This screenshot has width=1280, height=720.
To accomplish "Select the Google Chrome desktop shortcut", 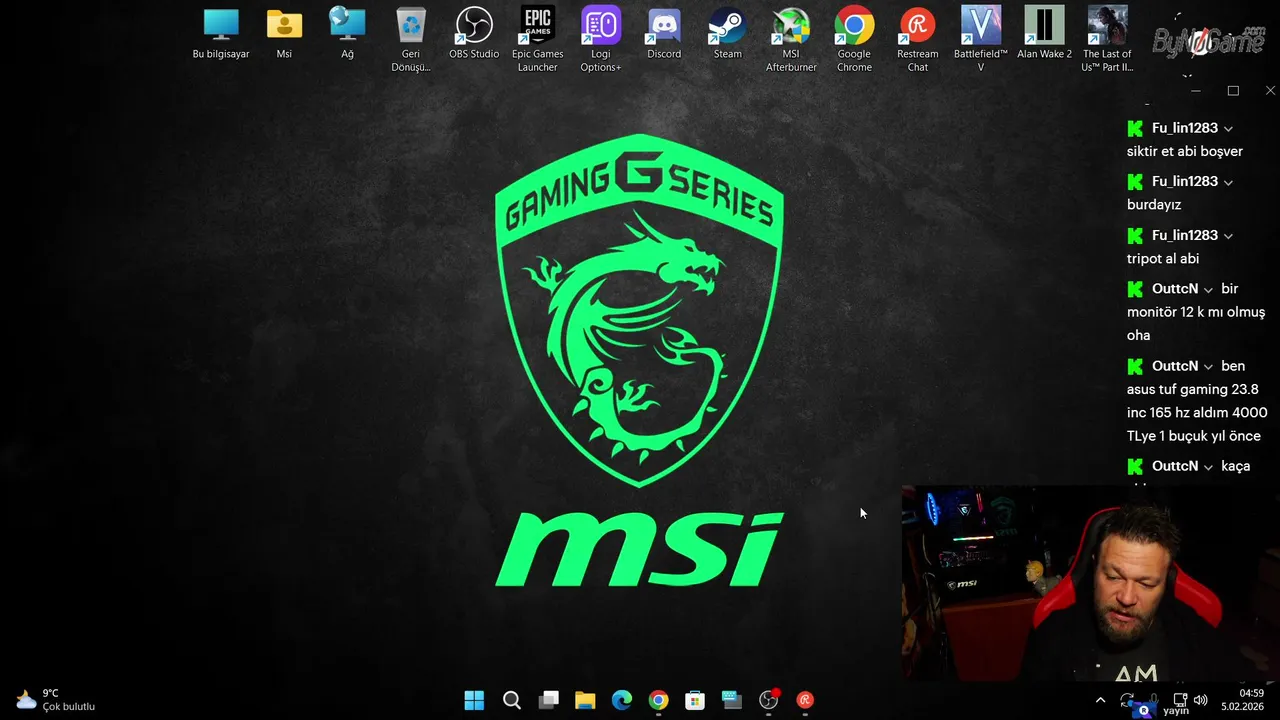I will pyautogui.click(x=854, y=40).
